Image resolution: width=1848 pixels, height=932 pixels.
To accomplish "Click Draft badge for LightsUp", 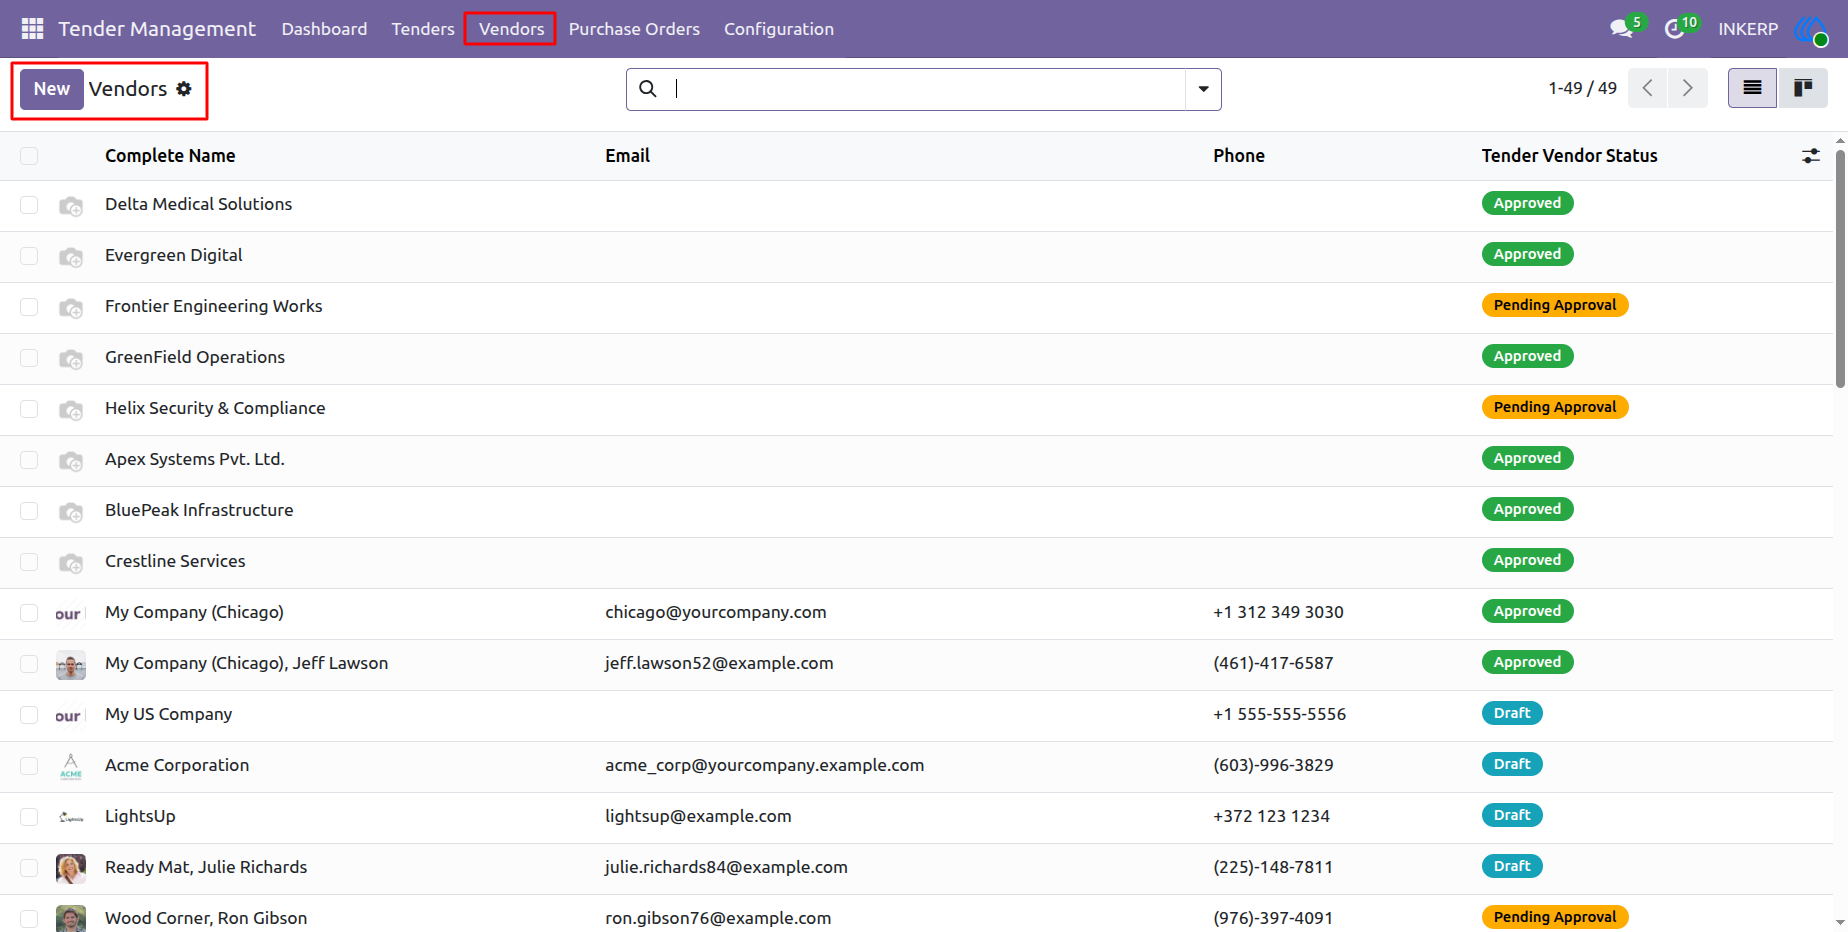I will click(x=1512, y=815).
